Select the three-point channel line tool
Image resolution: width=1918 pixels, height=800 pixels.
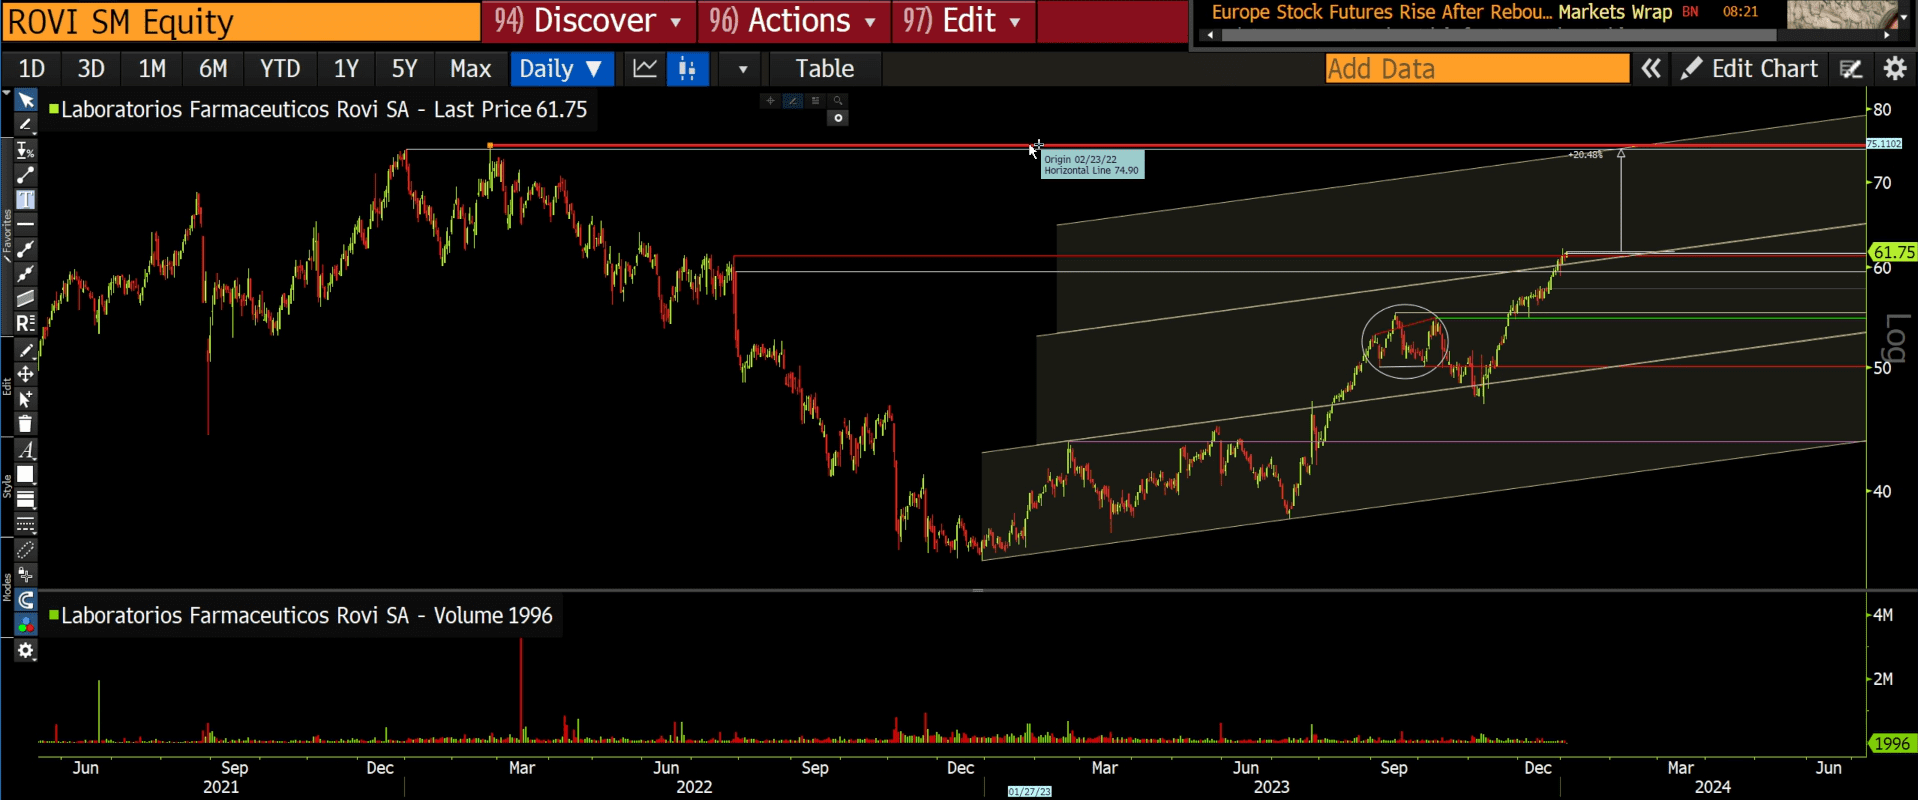pos(26,249)
